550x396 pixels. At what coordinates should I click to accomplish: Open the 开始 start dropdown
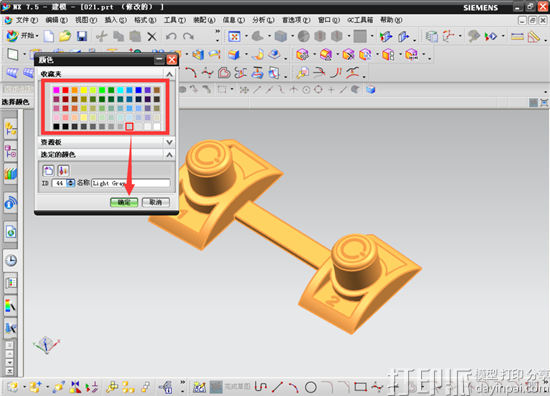(x=22, y=36)
